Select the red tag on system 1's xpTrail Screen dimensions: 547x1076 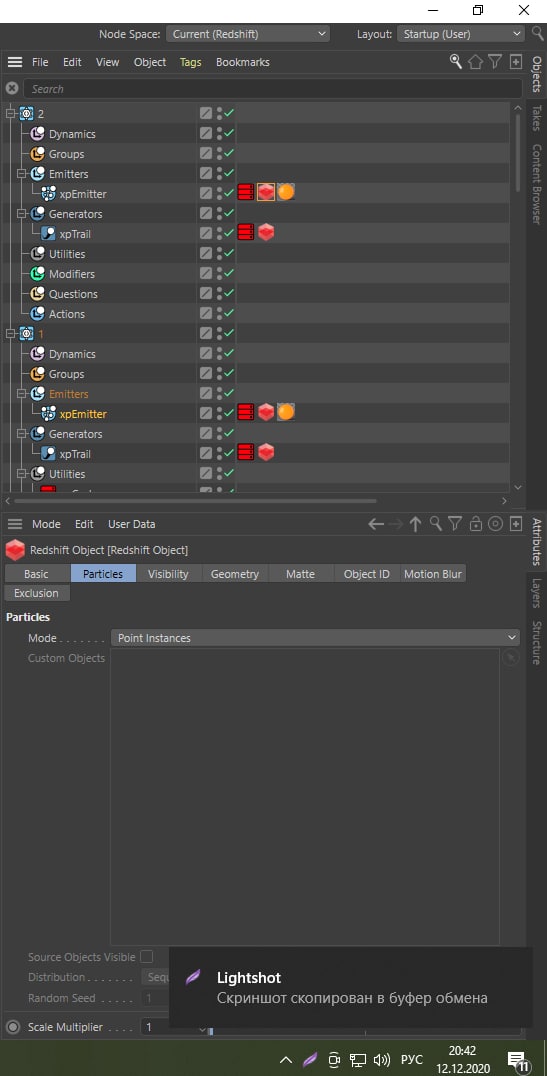click(246, 453)
